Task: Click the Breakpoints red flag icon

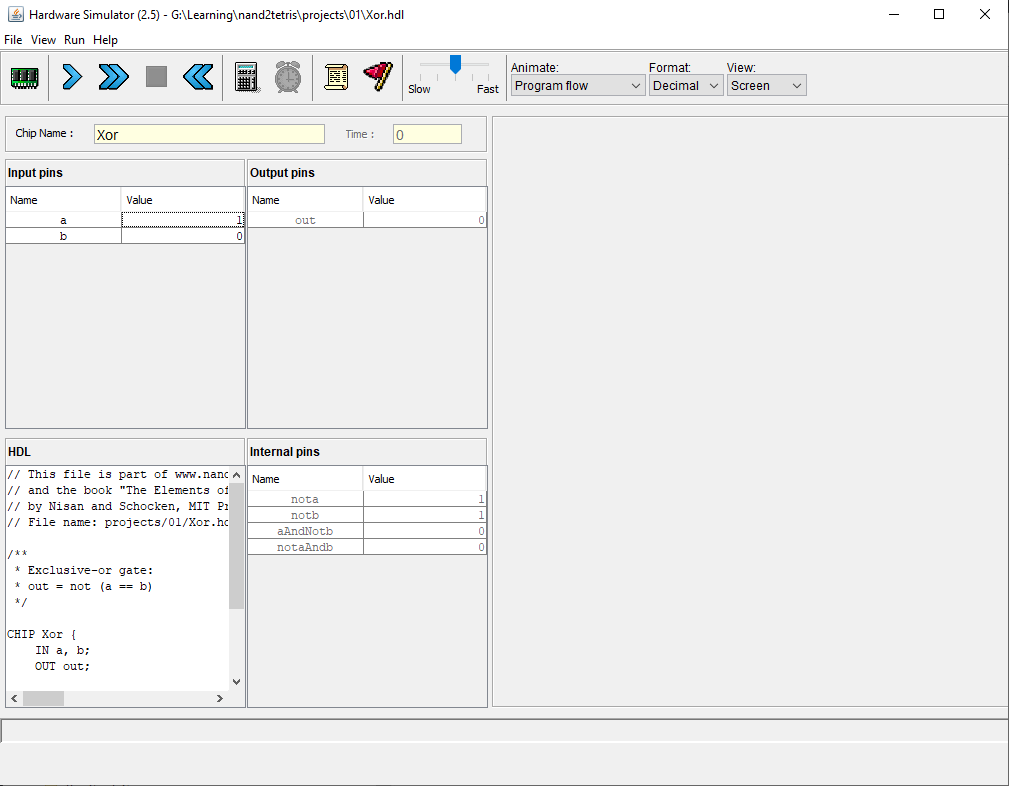Action: 377,77
